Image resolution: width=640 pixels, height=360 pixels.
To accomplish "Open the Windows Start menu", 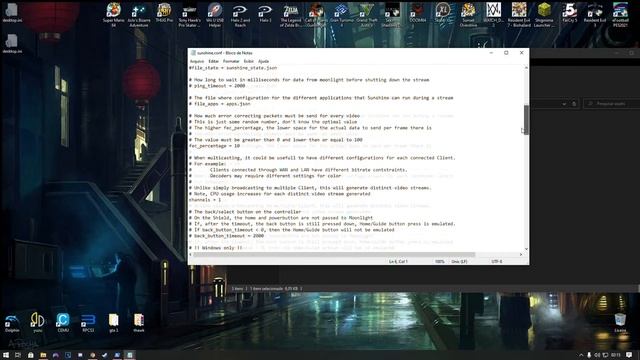I will (x=6, y=355).
